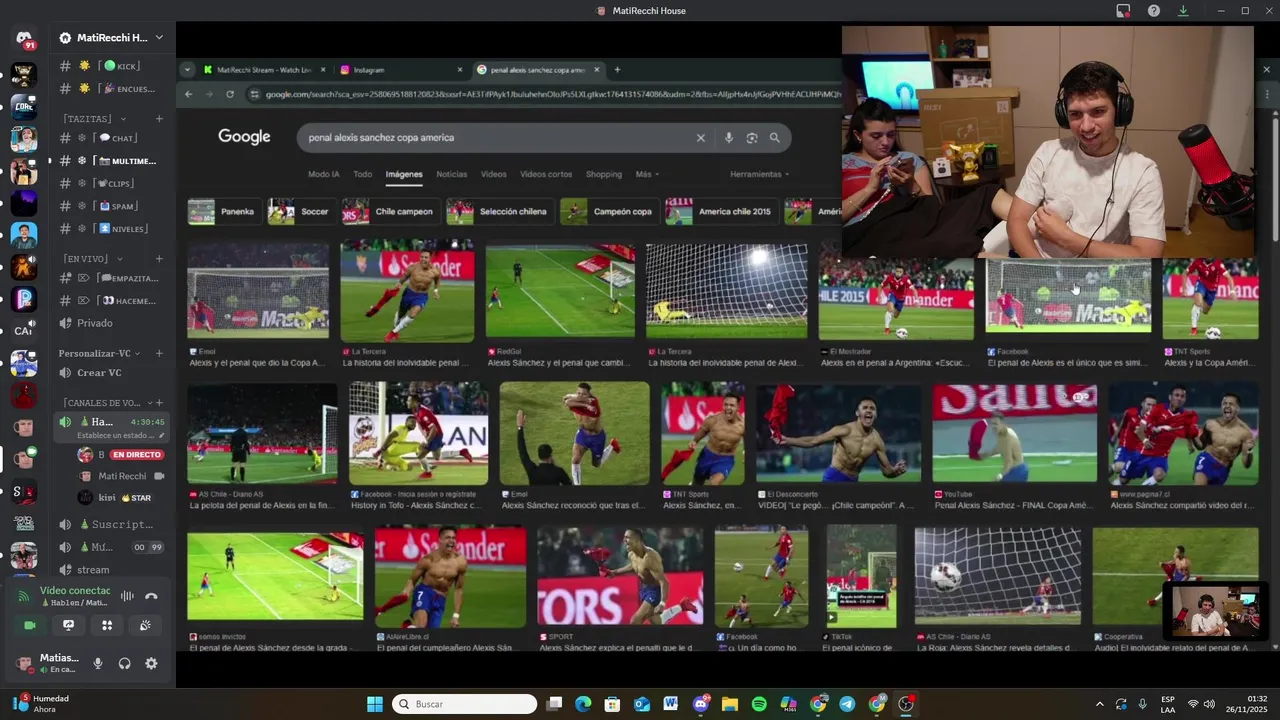Switch to Noticias search tab
The width and height of the screenshot is (1280, 720).
(451, 174)
